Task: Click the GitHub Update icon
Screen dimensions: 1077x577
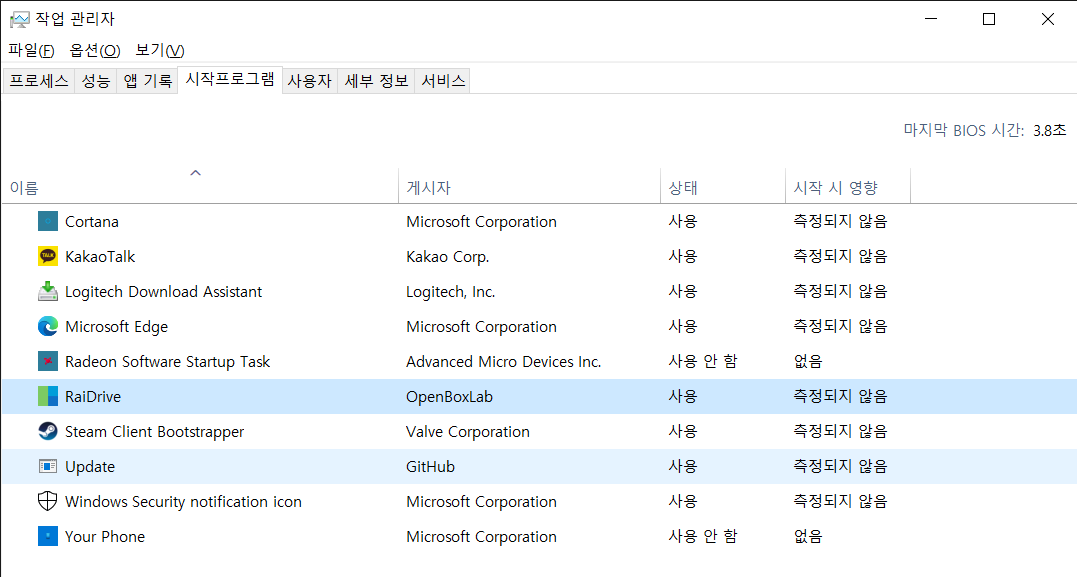Action: [47, 466]
